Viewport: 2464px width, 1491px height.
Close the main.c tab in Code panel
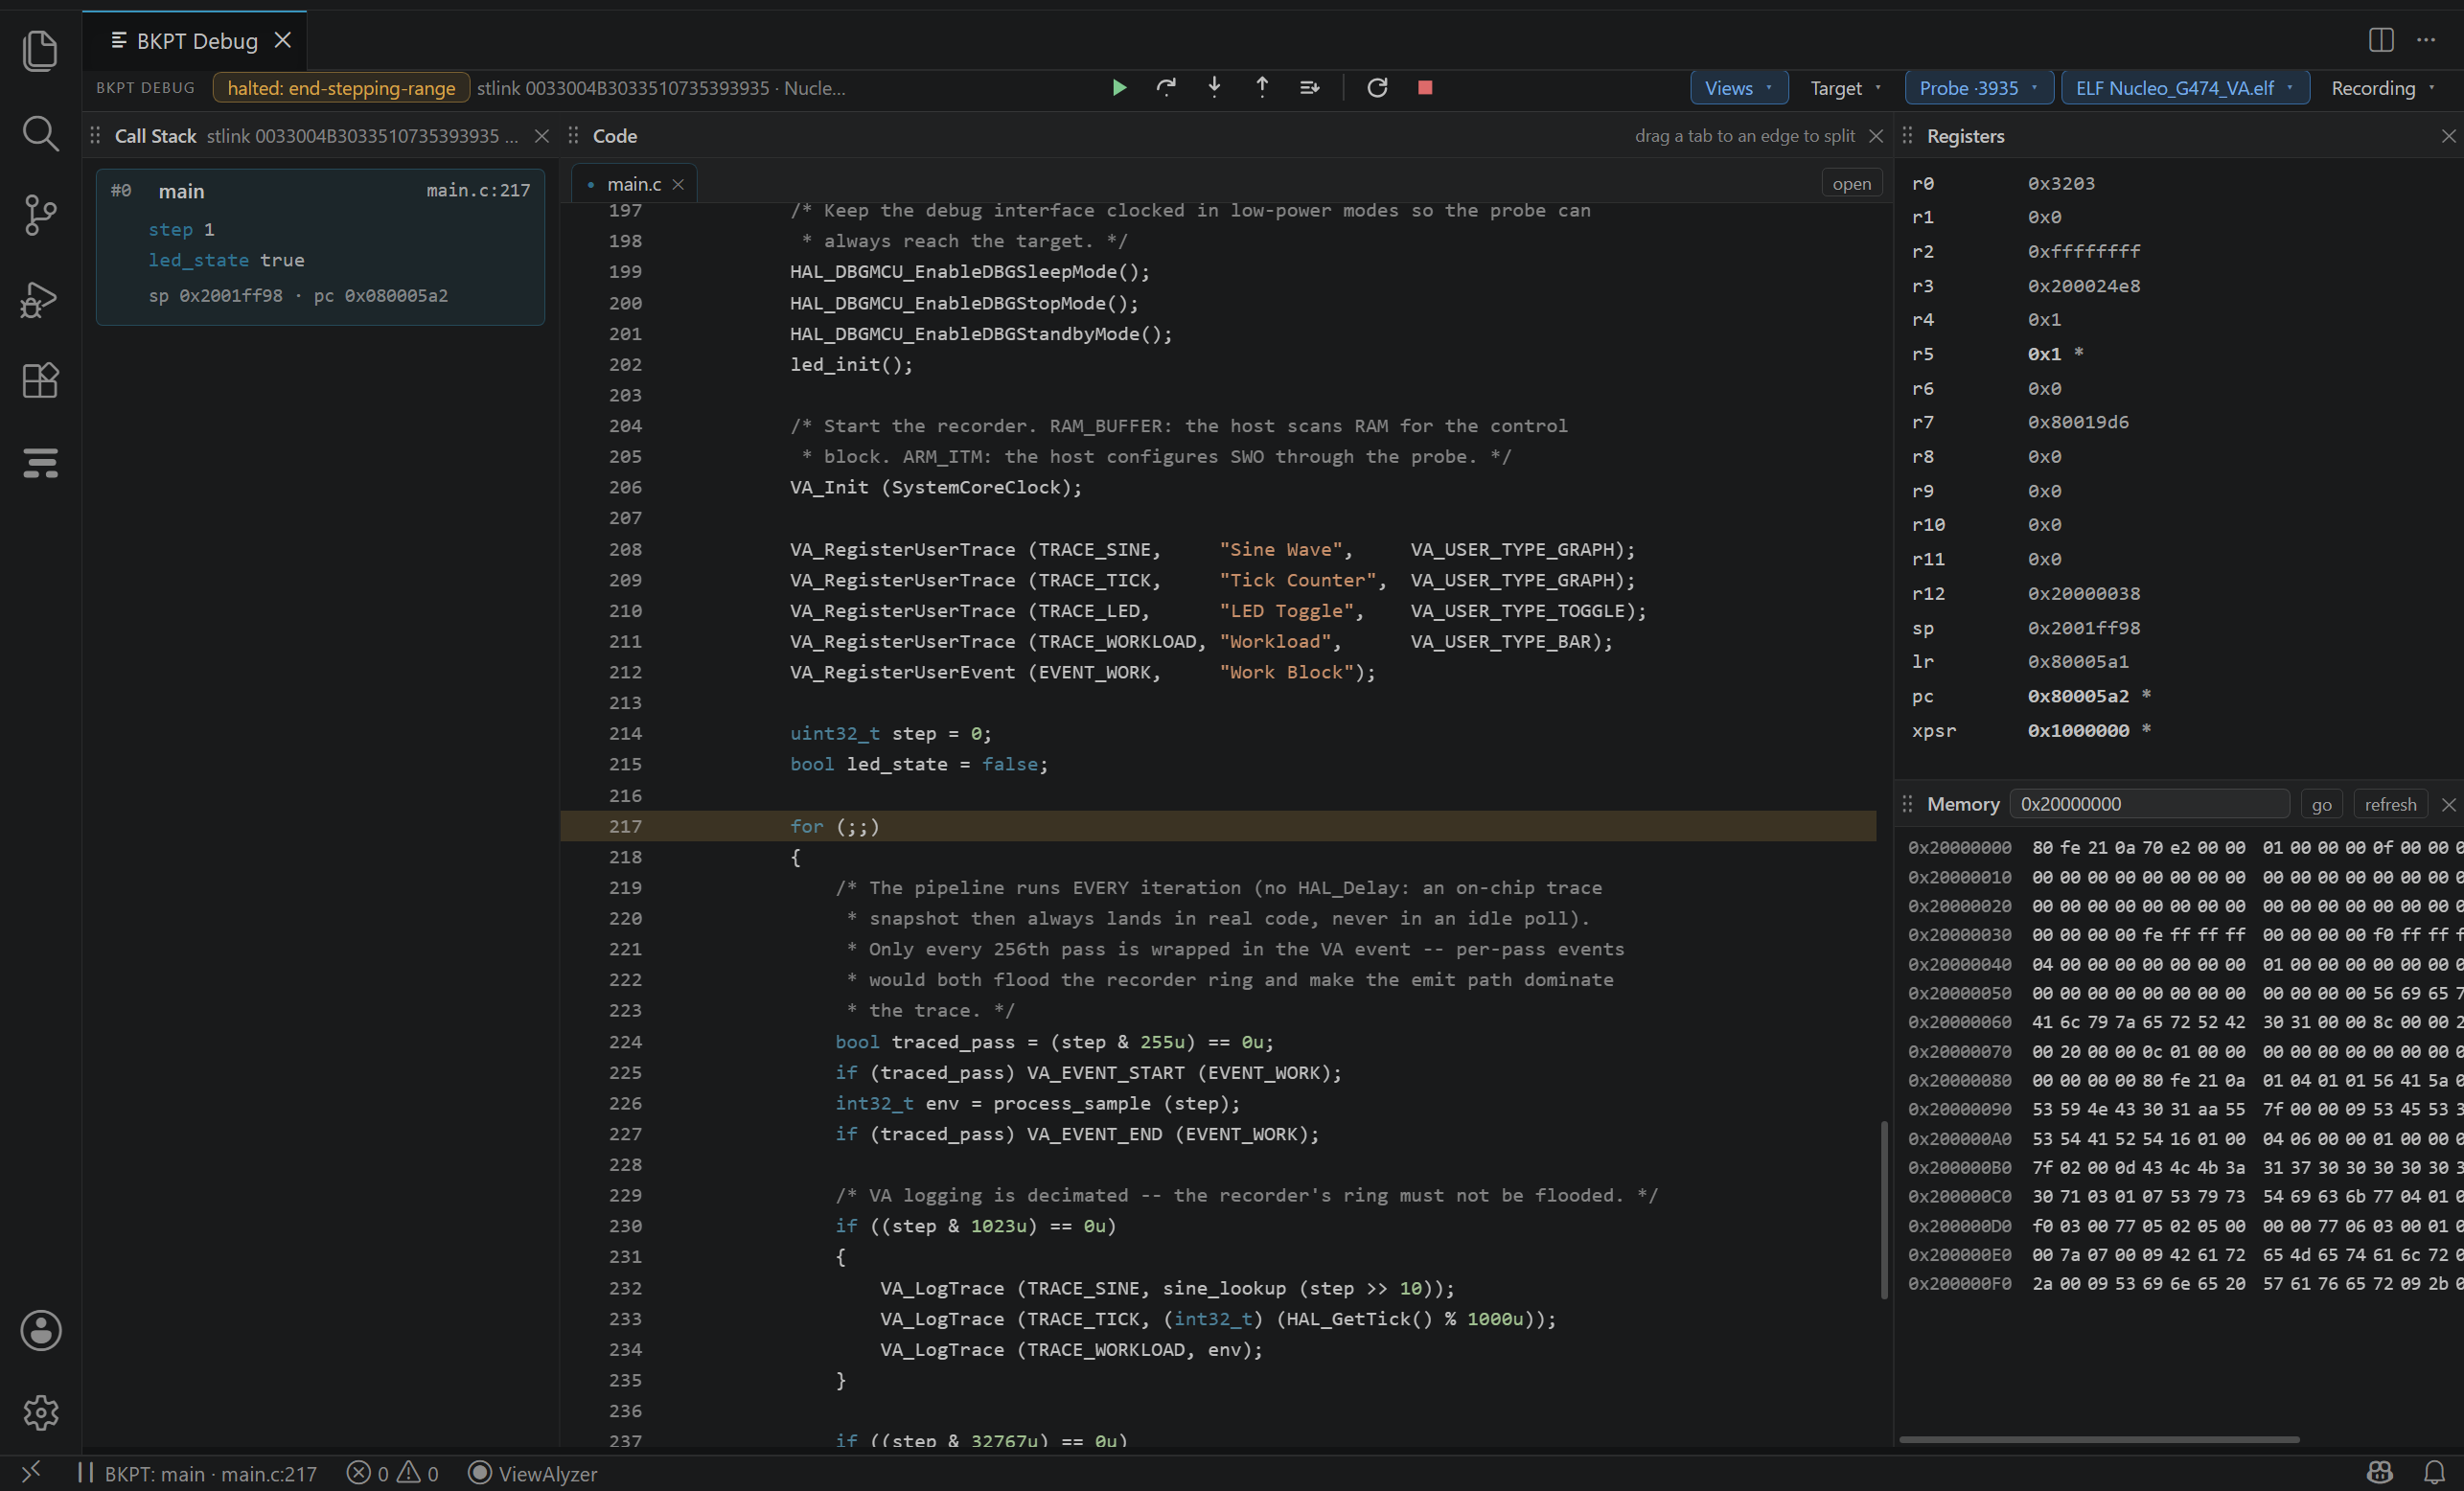point(678,184)
